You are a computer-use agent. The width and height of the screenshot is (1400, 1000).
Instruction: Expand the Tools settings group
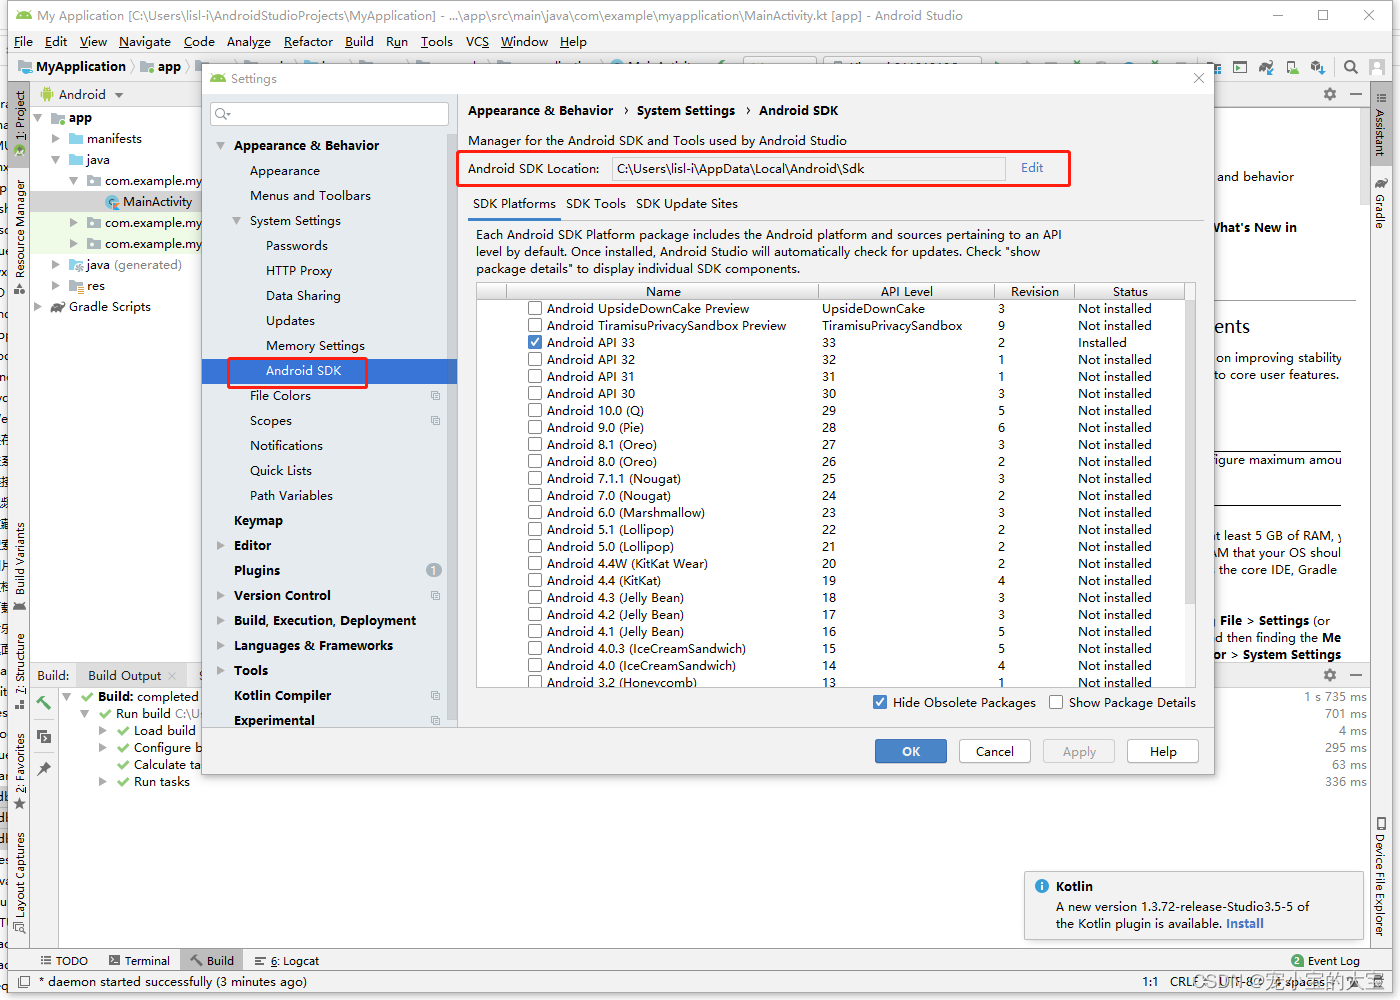coord(221,671)
